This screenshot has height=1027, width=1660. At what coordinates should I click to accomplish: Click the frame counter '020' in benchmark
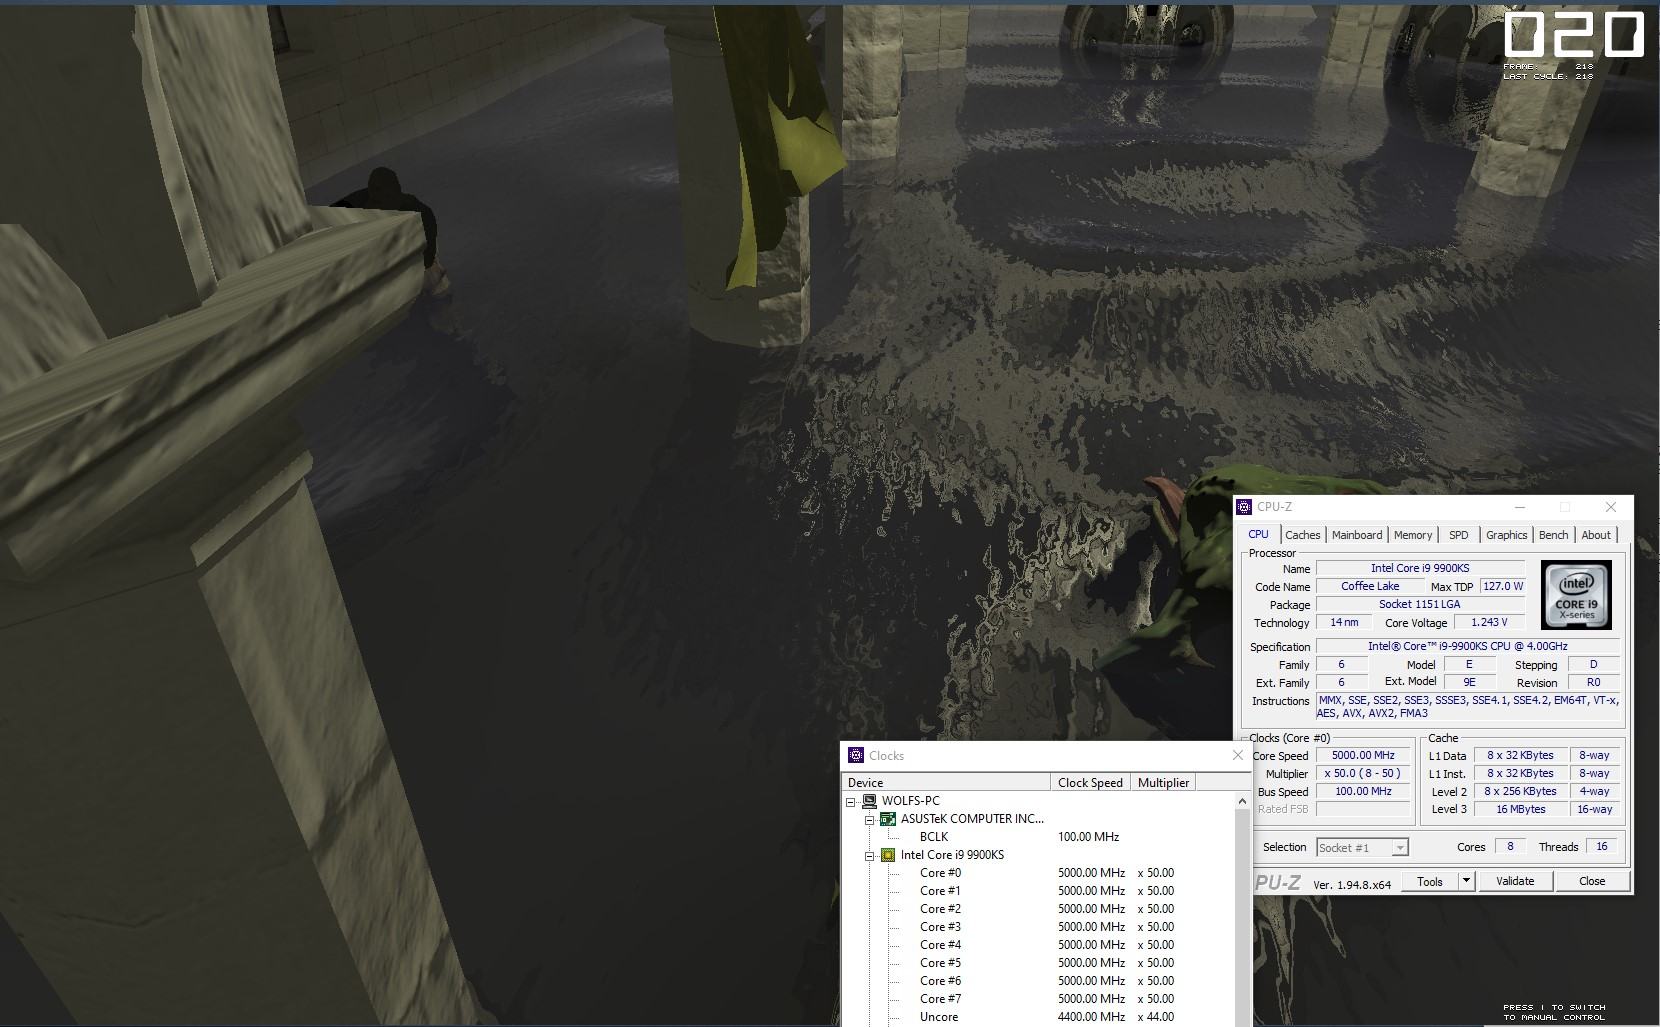point(1574,36)
